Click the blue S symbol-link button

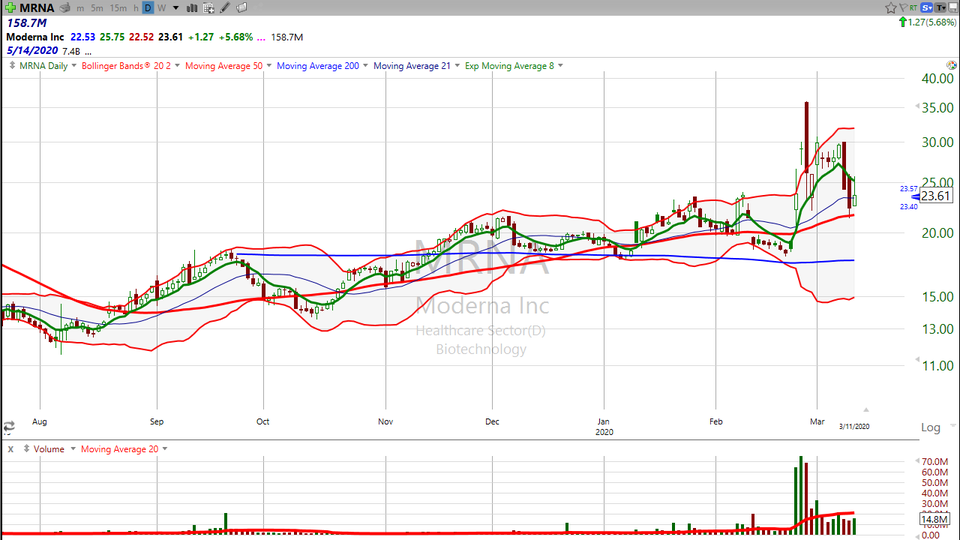pyautogui.click(x=927, y=8)
